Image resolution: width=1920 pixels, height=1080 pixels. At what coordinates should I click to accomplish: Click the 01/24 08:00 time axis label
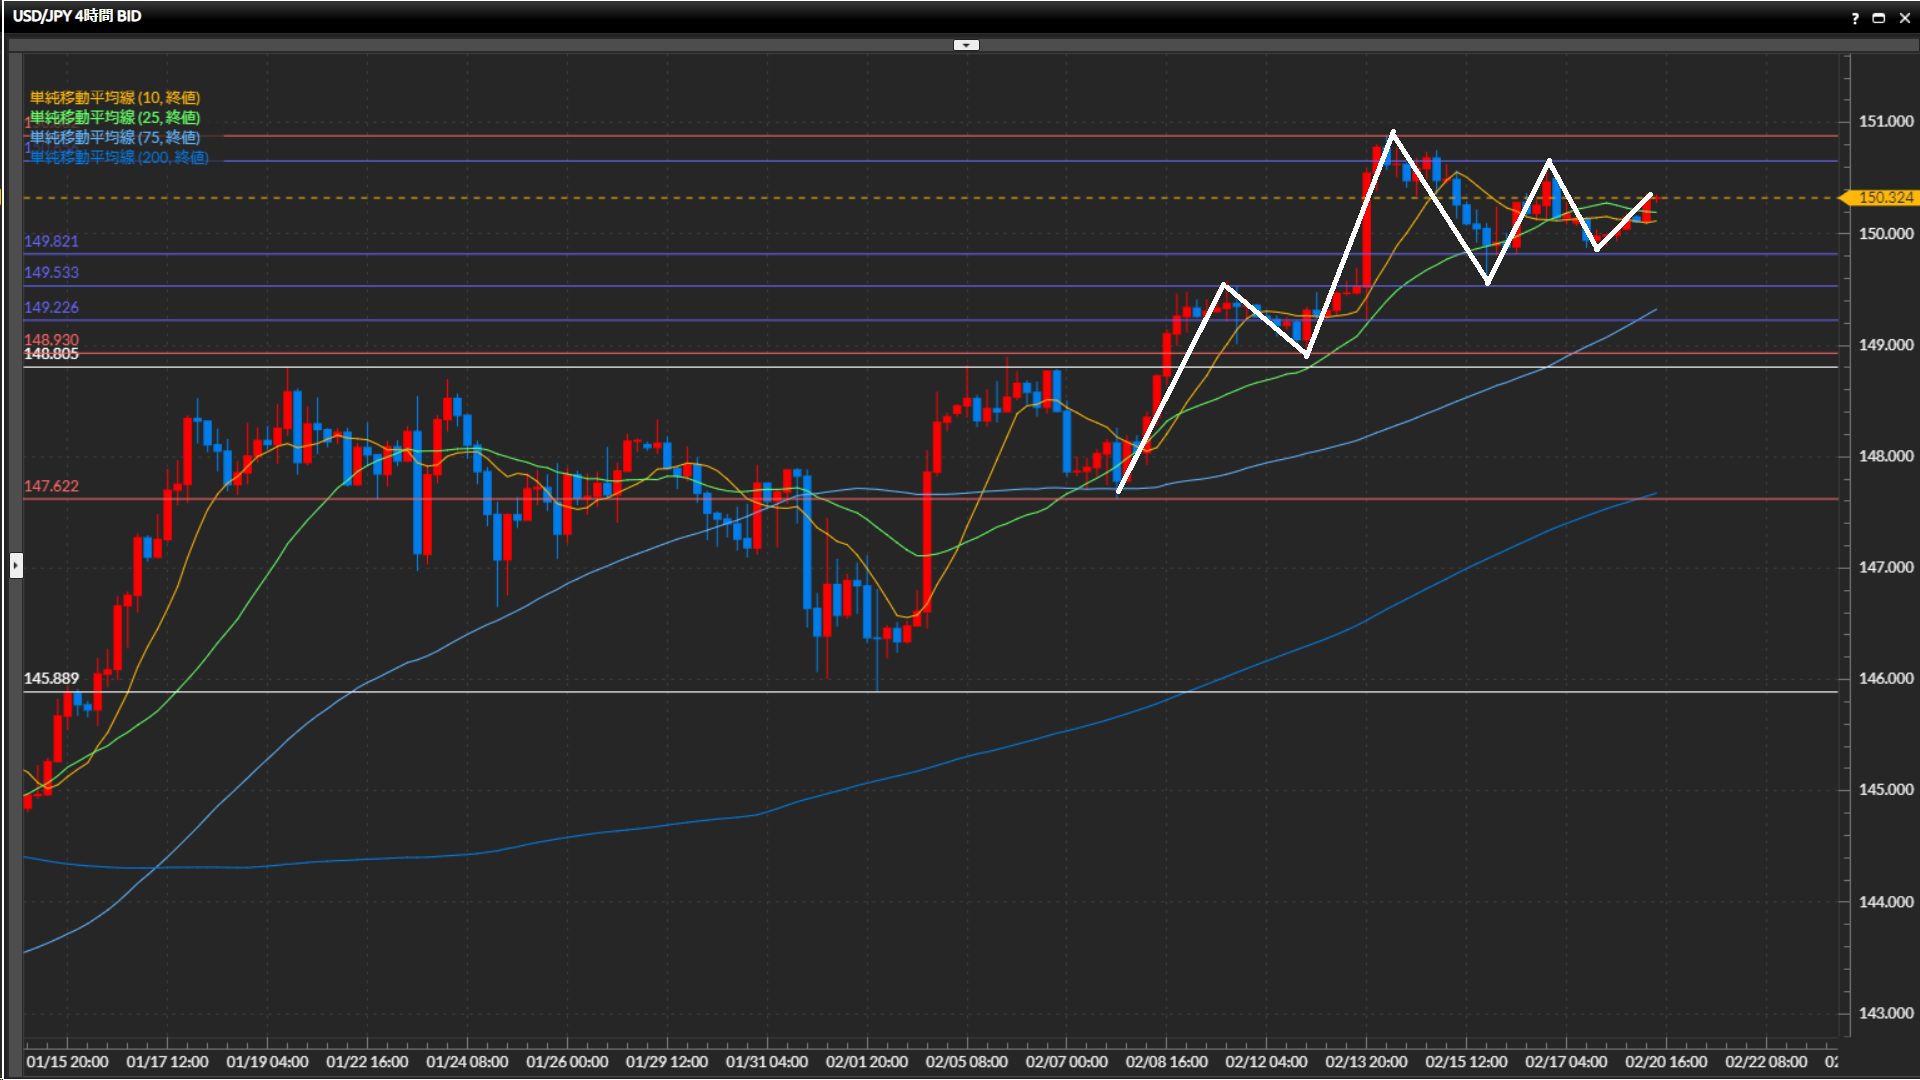point(467,1062)
